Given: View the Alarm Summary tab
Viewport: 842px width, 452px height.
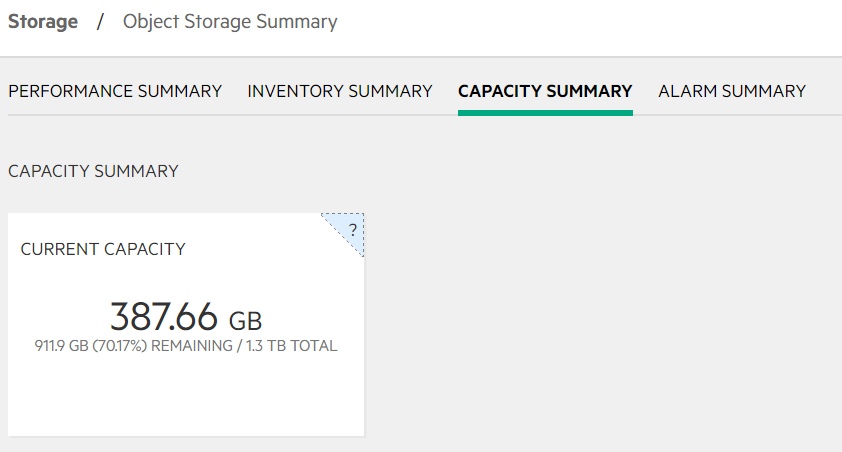Looking at the screenshot, I should point(732,91).
